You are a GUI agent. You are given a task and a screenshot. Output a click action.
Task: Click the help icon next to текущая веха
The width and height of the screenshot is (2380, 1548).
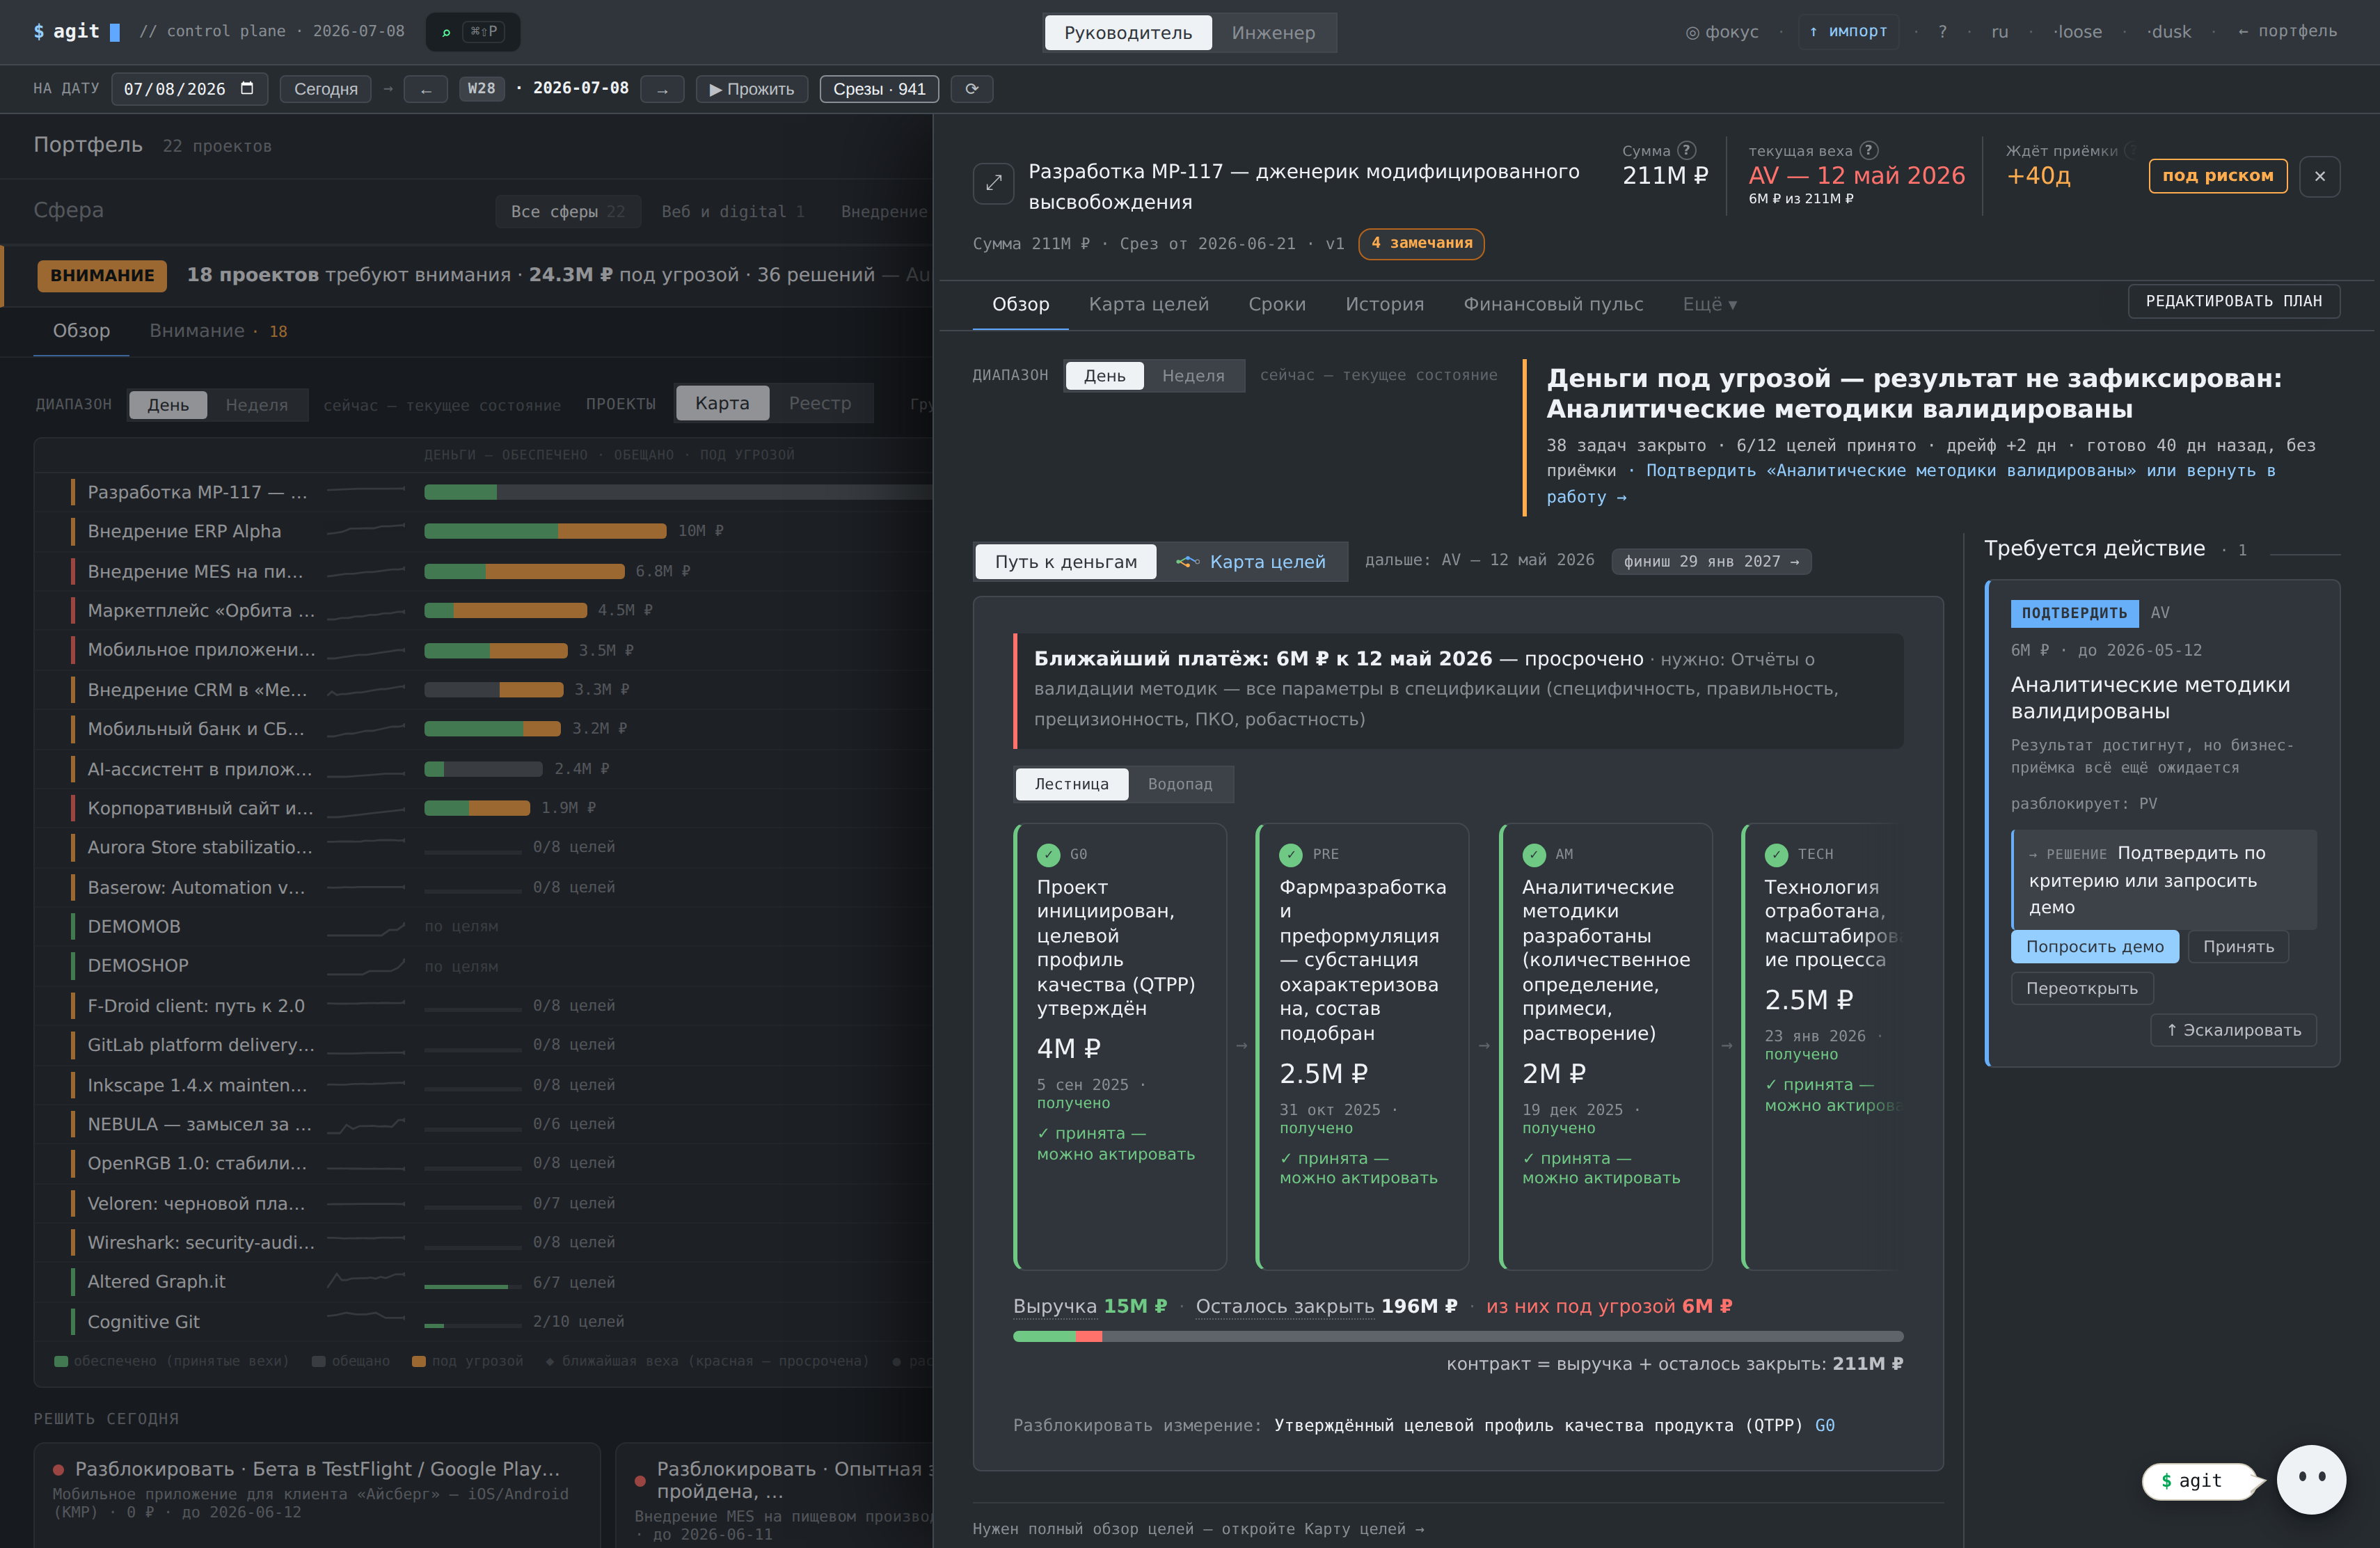coord(1869,150)
